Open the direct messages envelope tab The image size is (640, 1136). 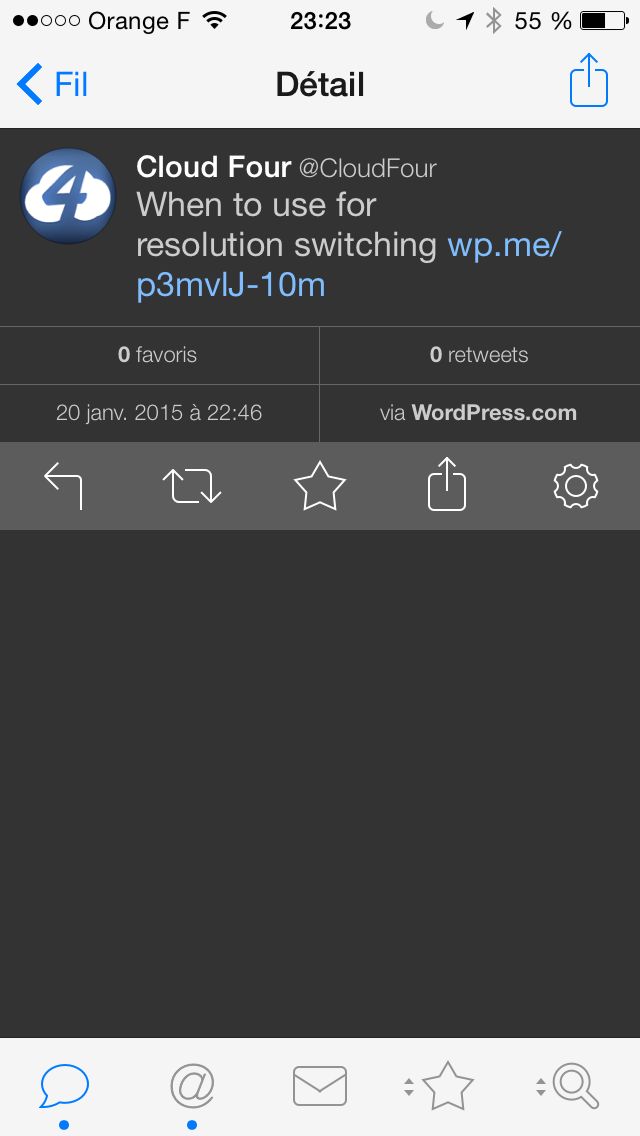point(320,1087)
